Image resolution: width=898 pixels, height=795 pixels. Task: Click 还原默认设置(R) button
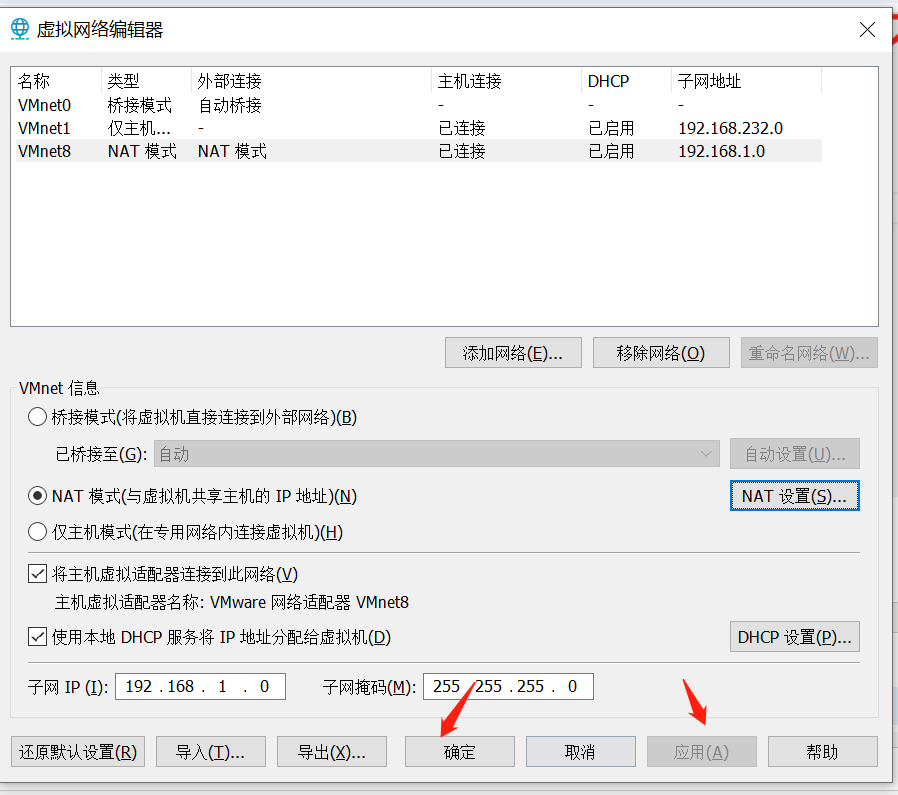click(x=78, y=751)
